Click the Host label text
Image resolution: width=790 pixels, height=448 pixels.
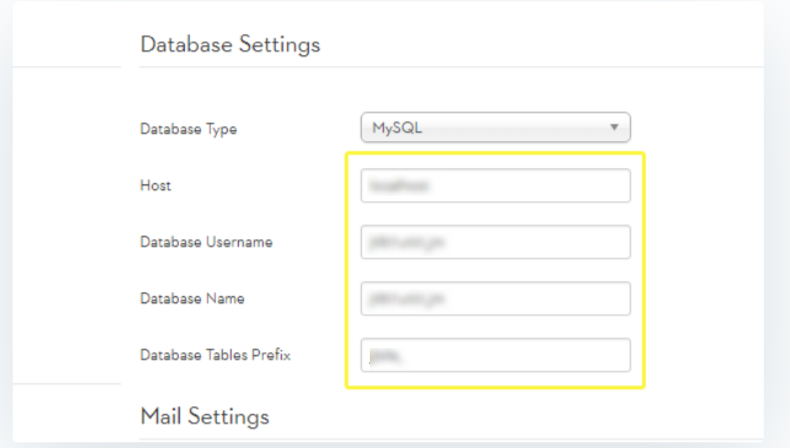coord(155,186)
